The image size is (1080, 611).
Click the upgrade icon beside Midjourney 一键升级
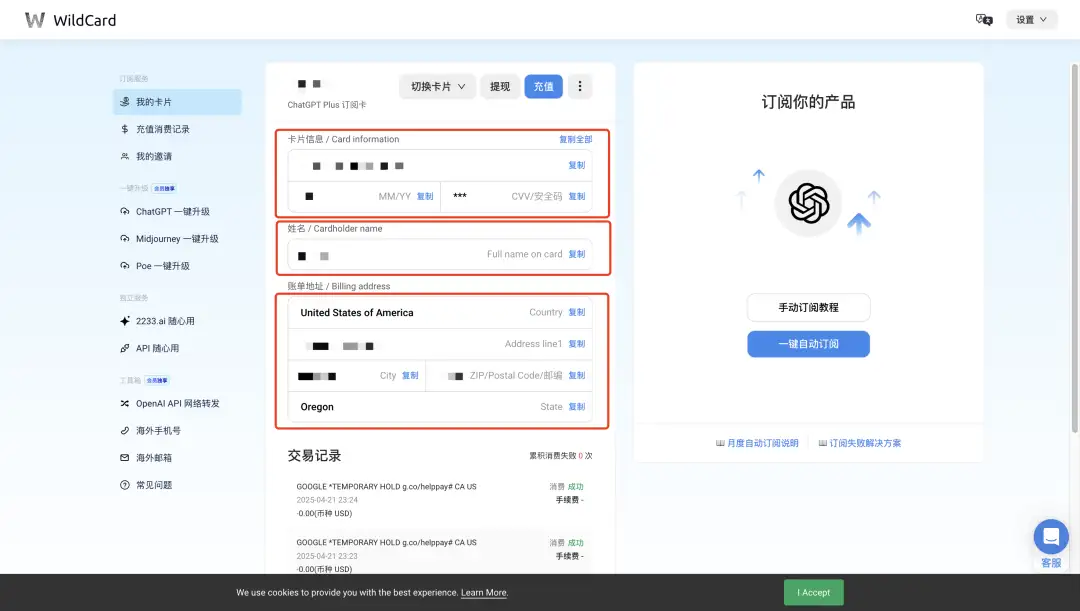125,238
